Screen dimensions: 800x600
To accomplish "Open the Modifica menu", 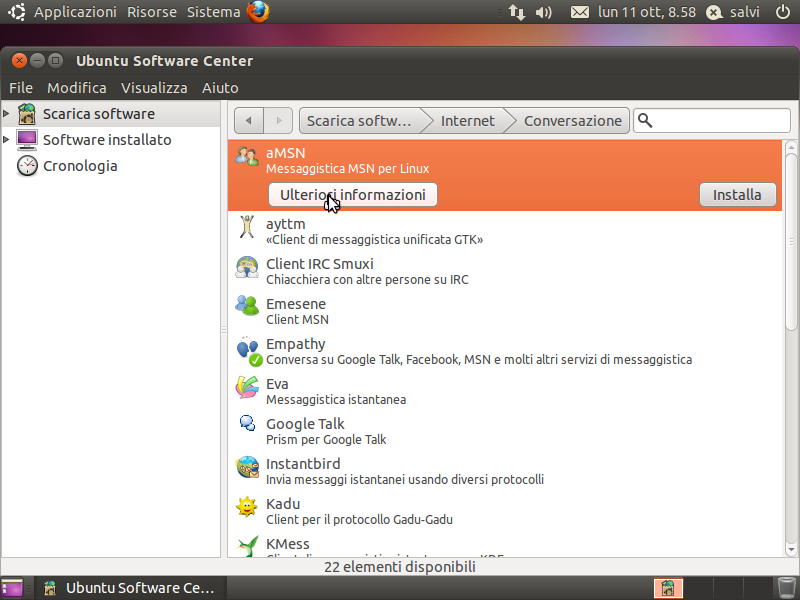I will click(77, 88).
